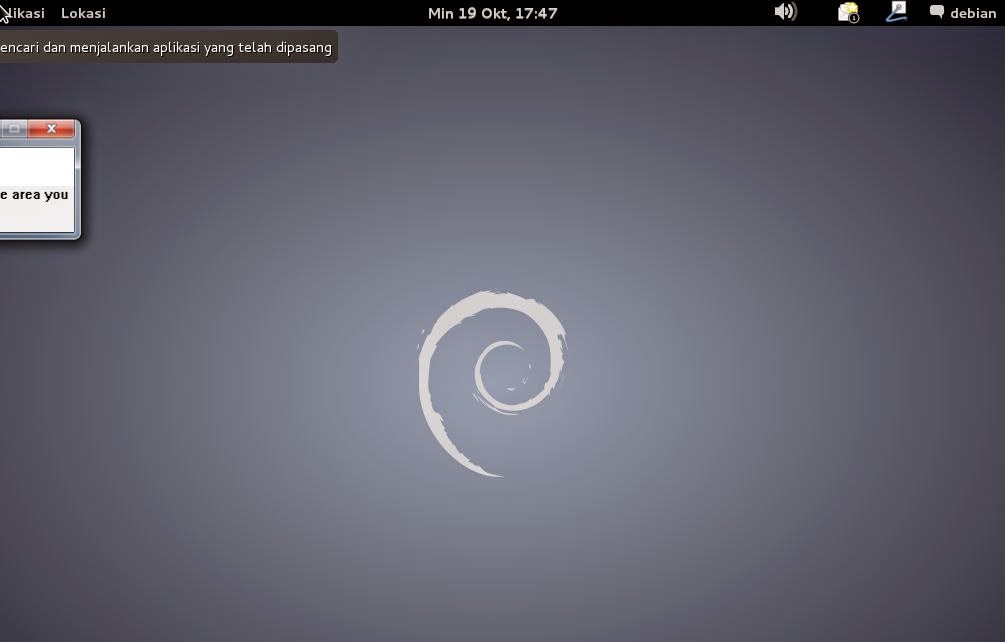Open the Aplikasi menu at panel edge
Screen dimensions: 1005x642
tap(22, 13)
